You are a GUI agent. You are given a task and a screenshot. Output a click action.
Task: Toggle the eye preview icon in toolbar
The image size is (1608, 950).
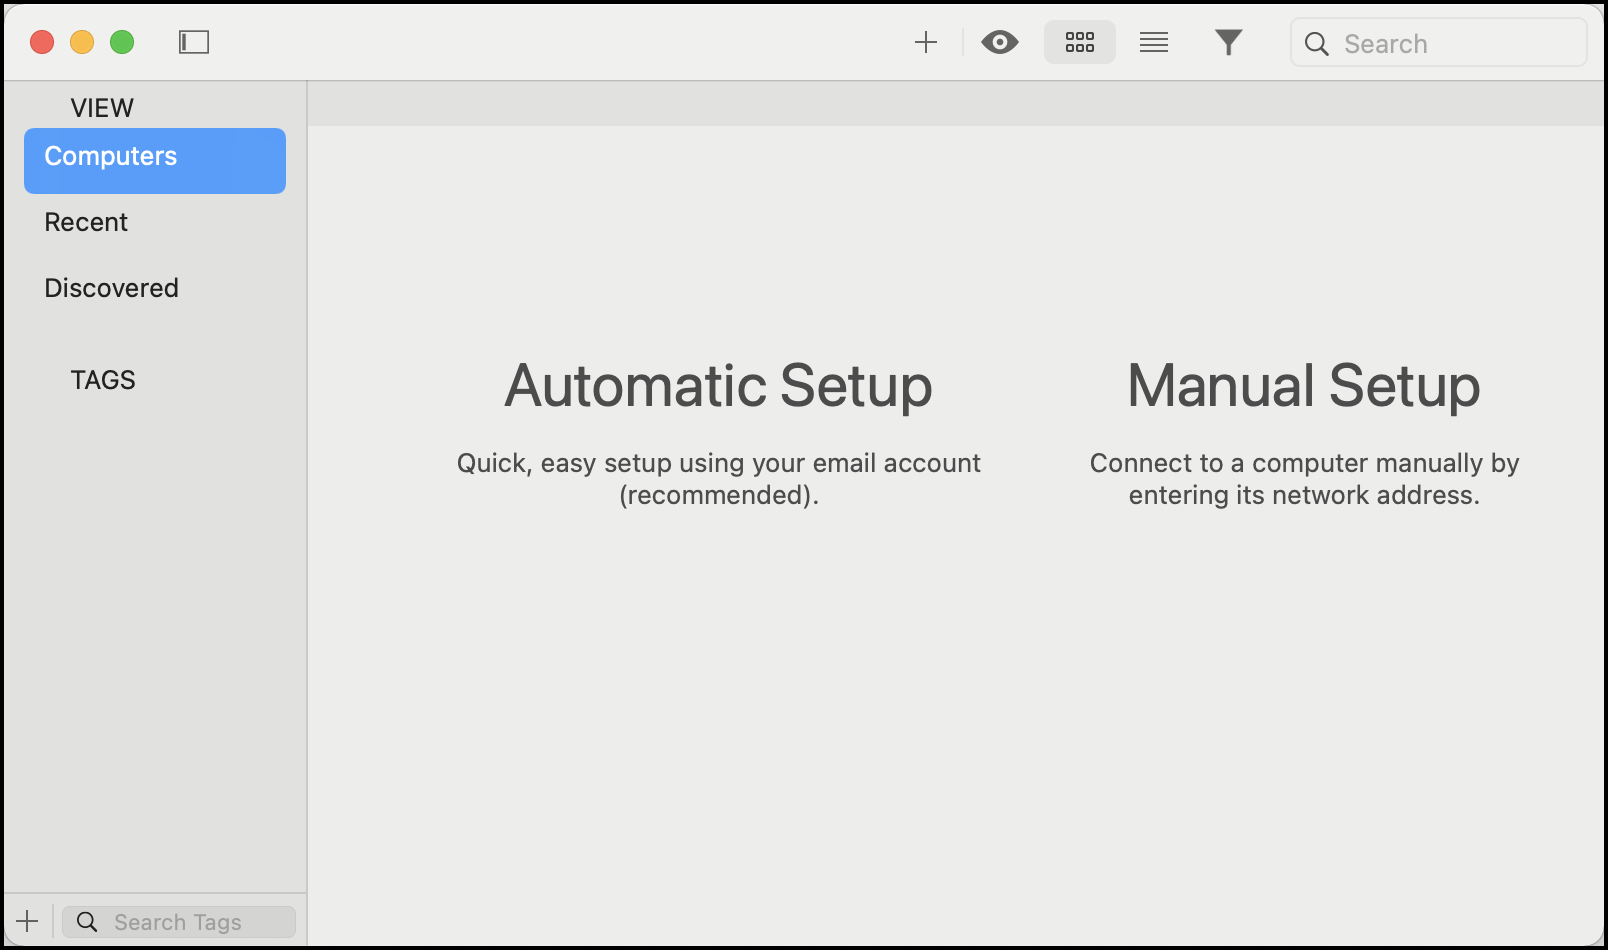pos(1000,42)
